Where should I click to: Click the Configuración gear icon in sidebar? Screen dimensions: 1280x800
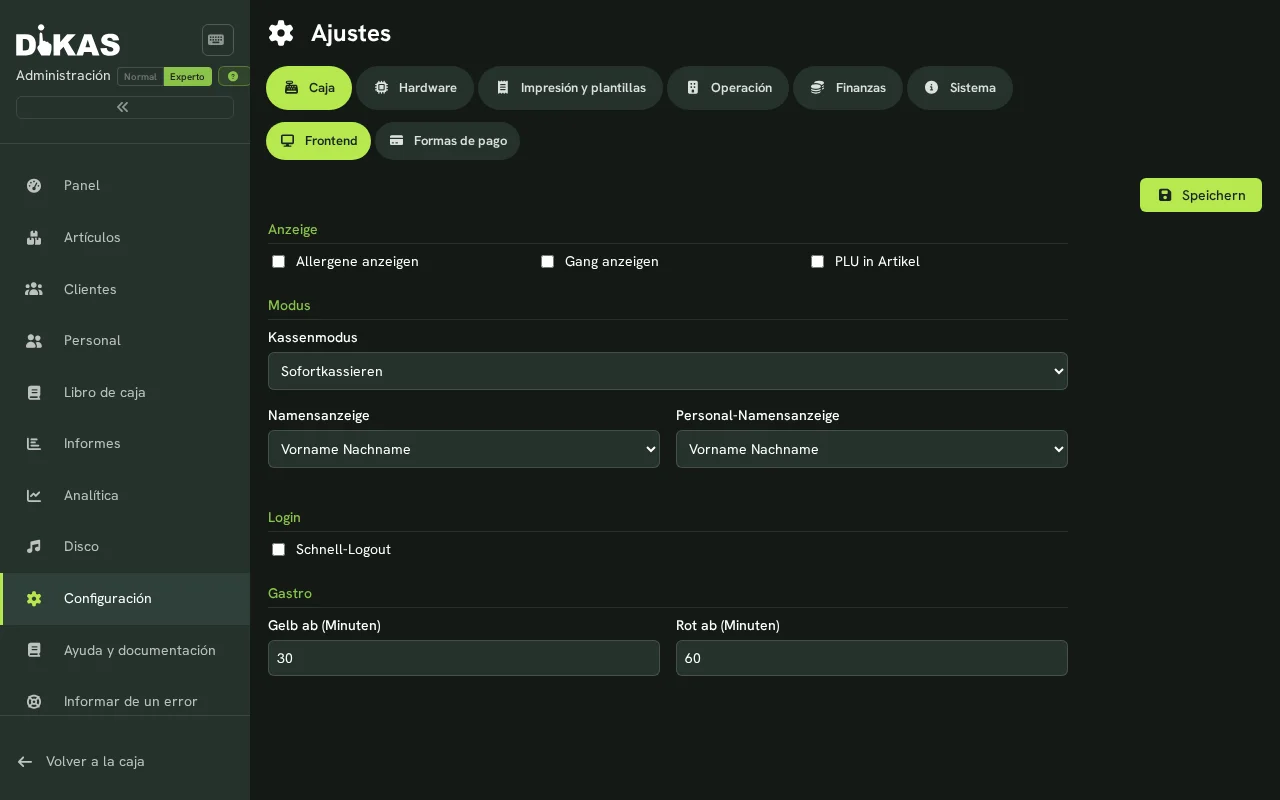(x=34, y=599)
